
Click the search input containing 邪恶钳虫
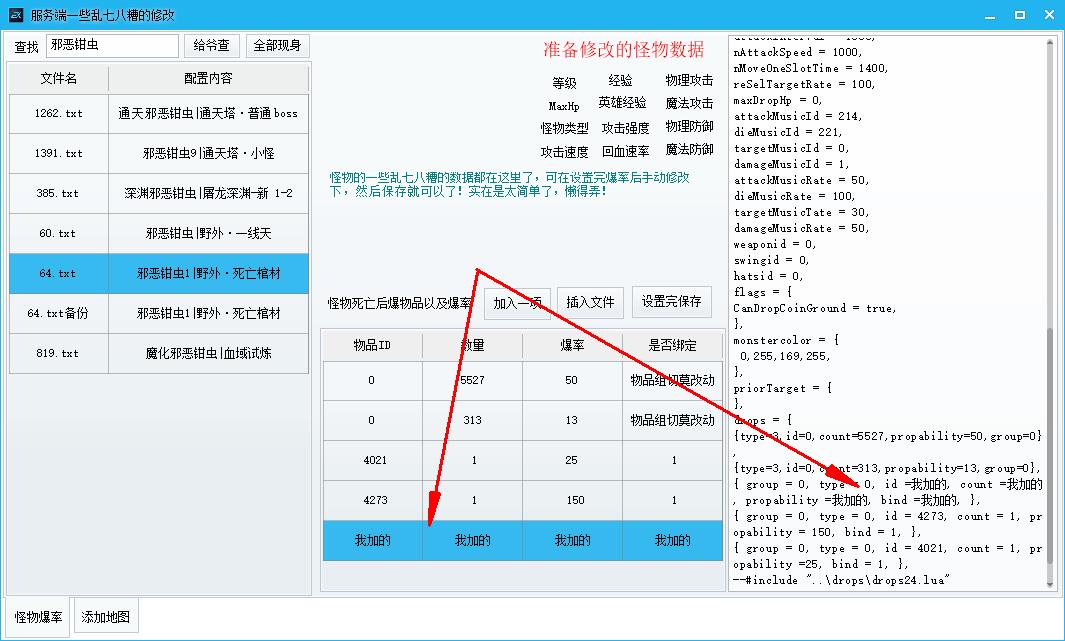click(x=112, y=46)
